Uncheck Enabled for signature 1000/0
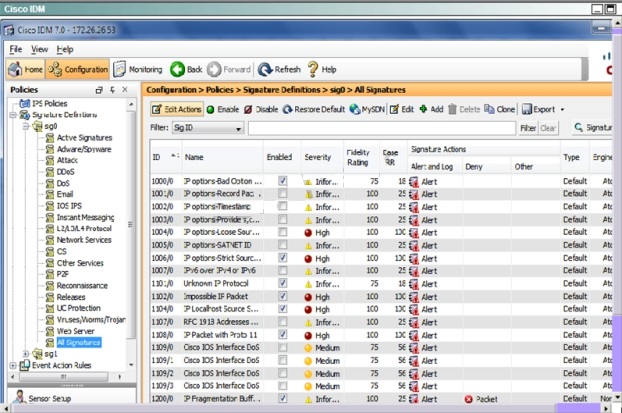622x413 pixels. tap(282, 181)
